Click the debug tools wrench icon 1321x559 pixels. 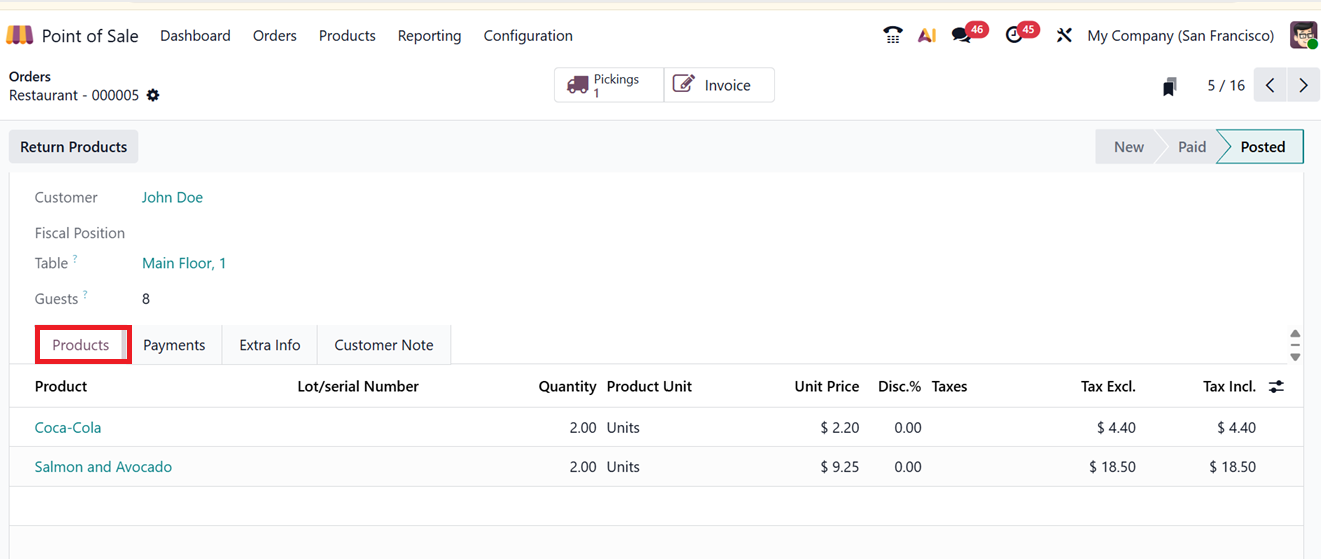pos(1064,35)
